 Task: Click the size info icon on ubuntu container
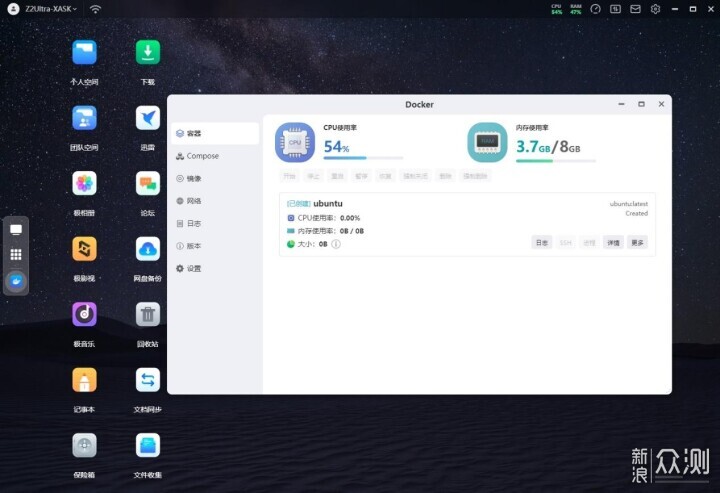tap(336, 244)
